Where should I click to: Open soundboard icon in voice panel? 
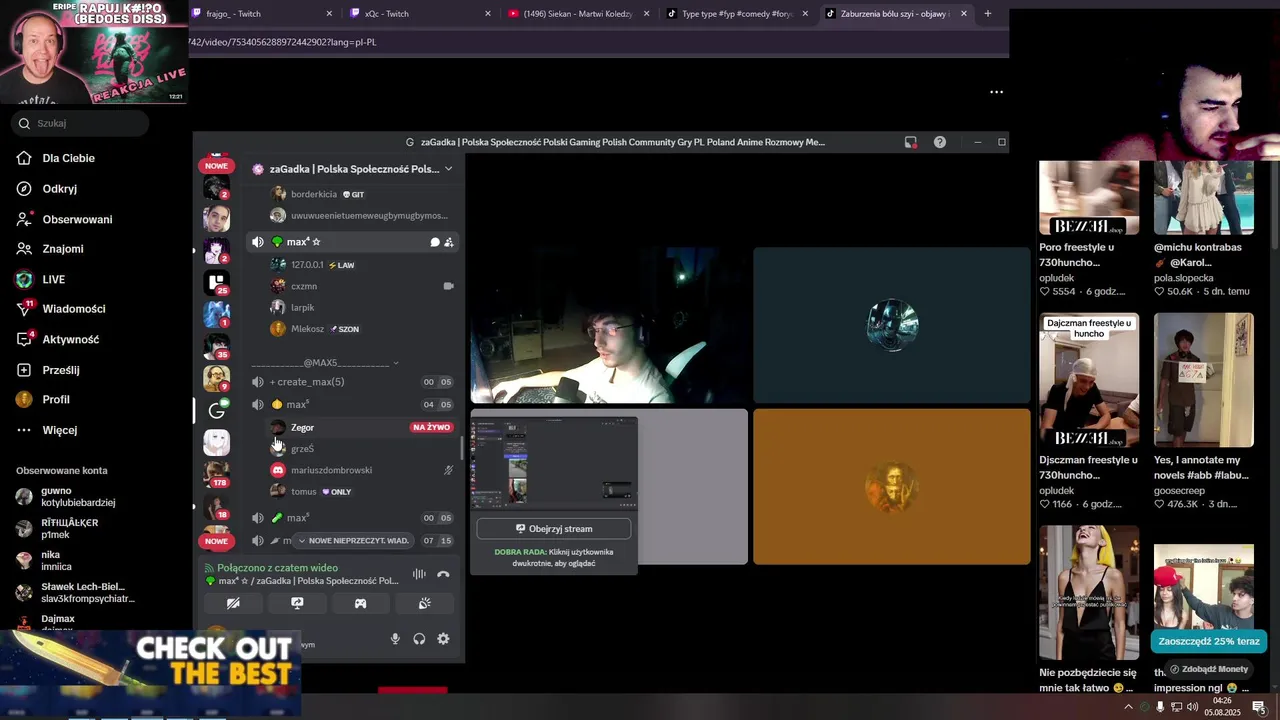point(424,604)
